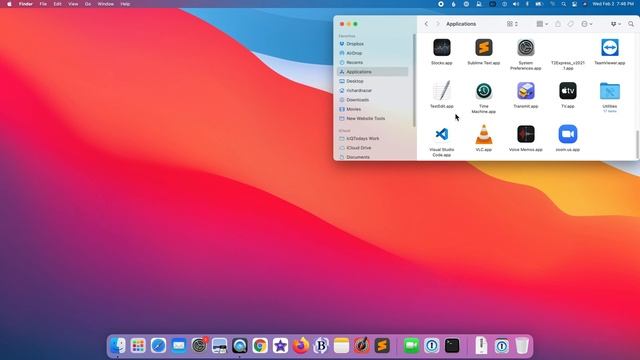Click the Edit Tags button in Finder

click(571, 24)
